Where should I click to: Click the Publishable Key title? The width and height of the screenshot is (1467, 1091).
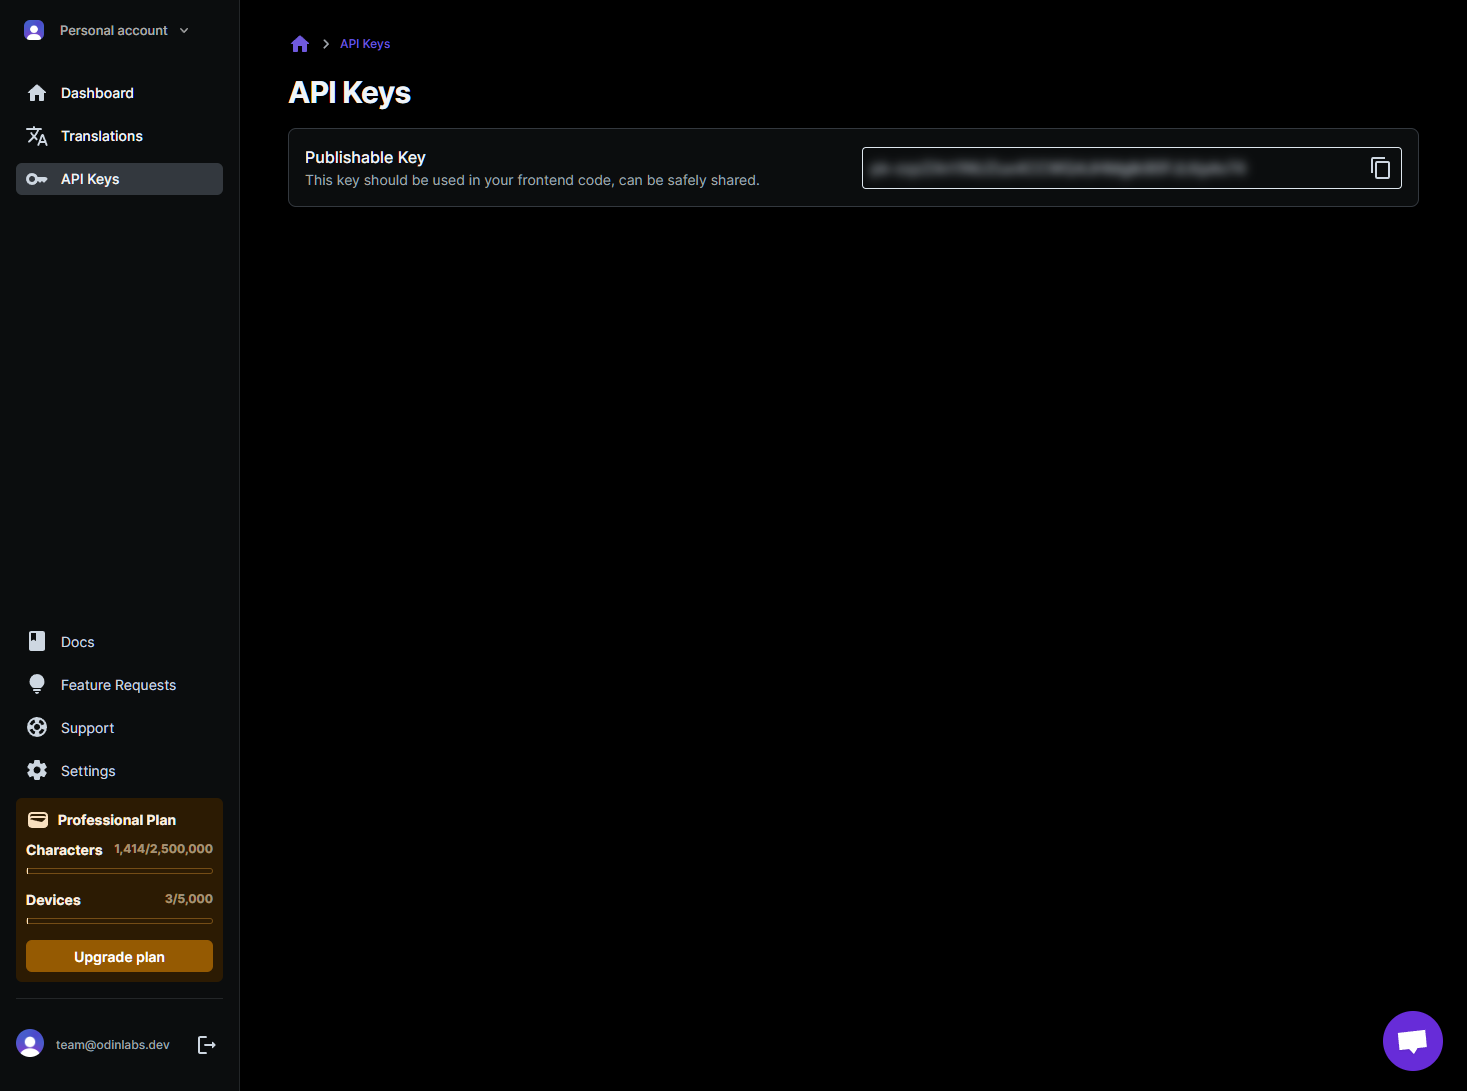tap(365, 157)
